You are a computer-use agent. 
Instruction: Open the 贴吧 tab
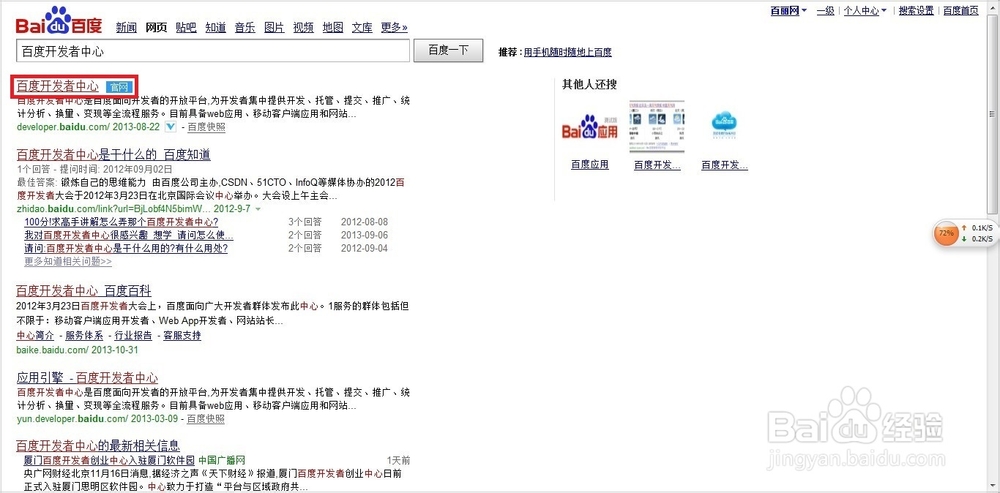(x=186, y=27)
